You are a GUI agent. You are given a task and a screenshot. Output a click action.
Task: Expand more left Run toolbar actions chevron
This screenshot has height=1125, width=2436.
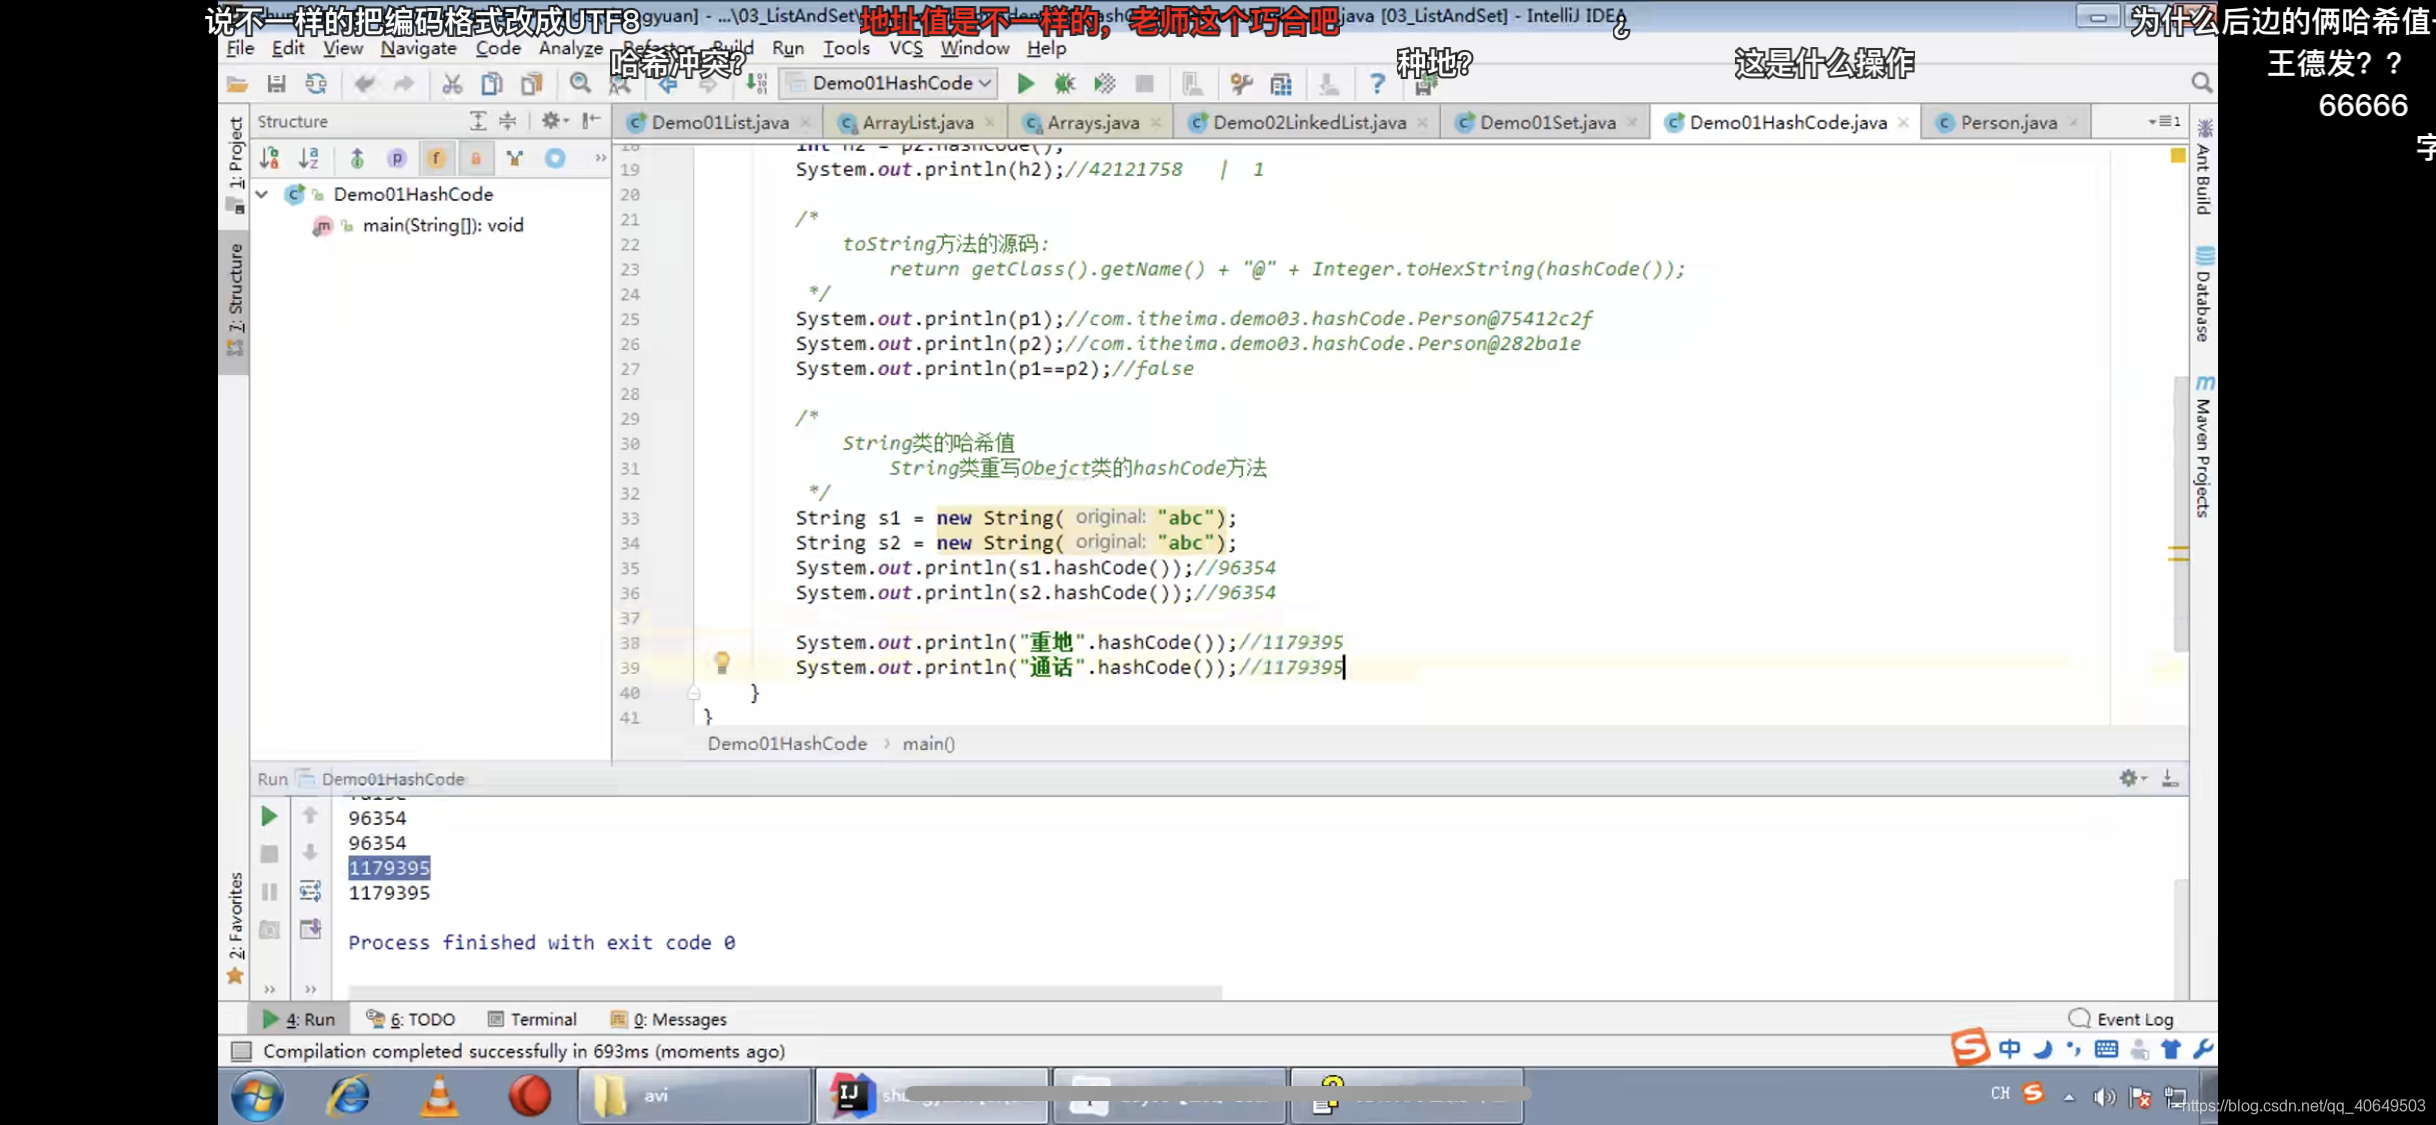tap(269, 989)
